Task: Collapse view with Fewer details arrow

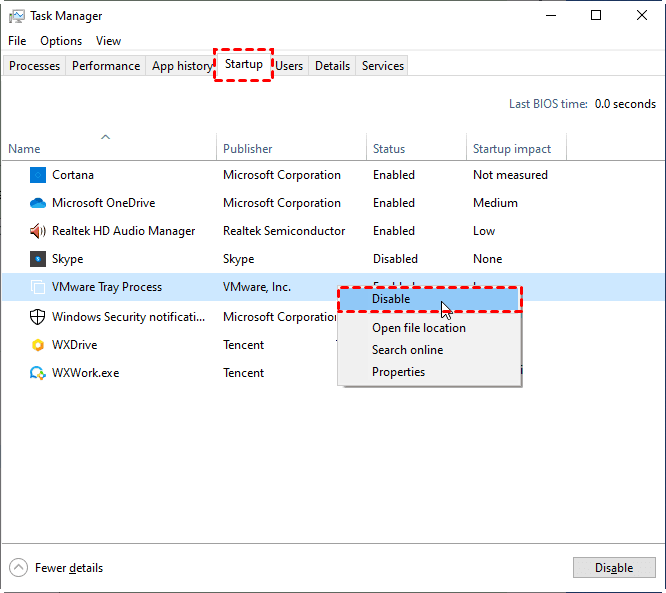Action: coord(19,568)
